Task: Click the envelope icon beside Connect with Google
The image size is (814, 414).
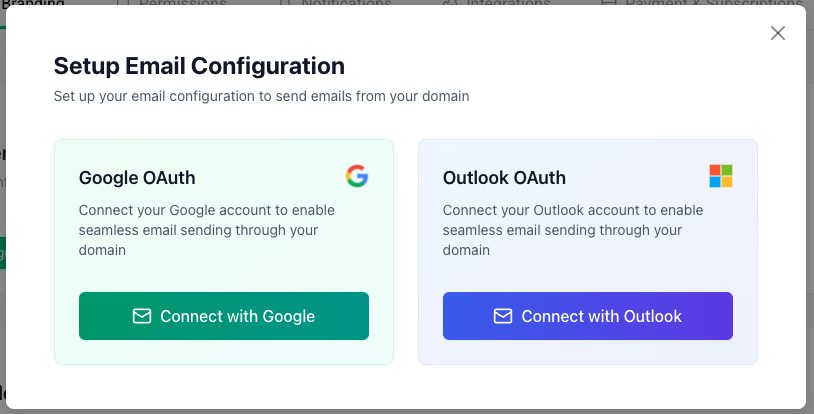Action: (x=142, y=316)
